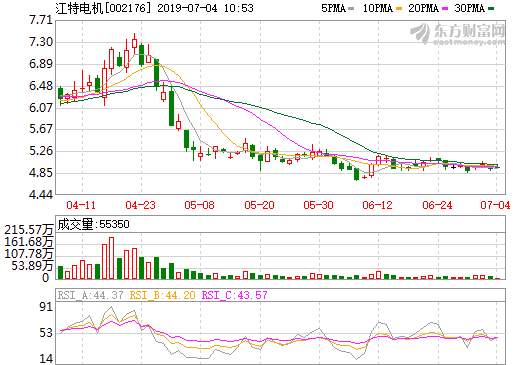Screen dimensions: 520x365
Task: Click the RSI_C:43.57 indicator label
Action: (235, 295)
